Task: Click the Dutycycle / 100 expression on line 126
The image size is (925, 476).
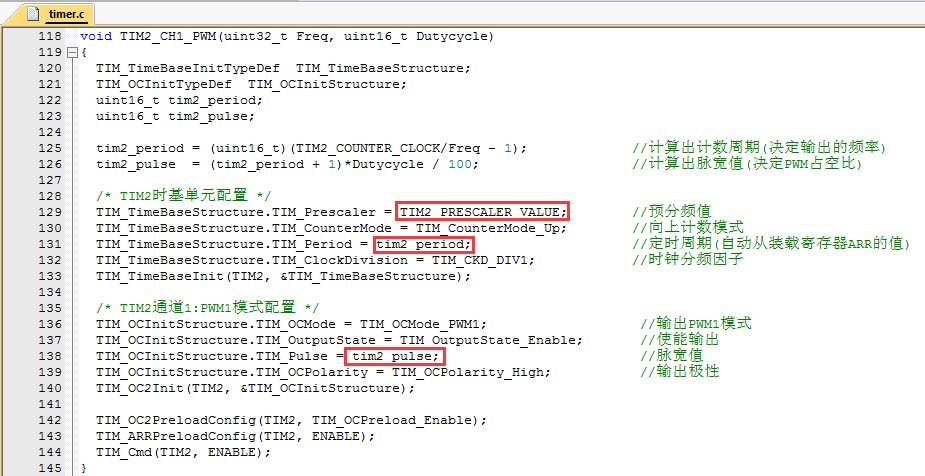Action: [412, 165]
